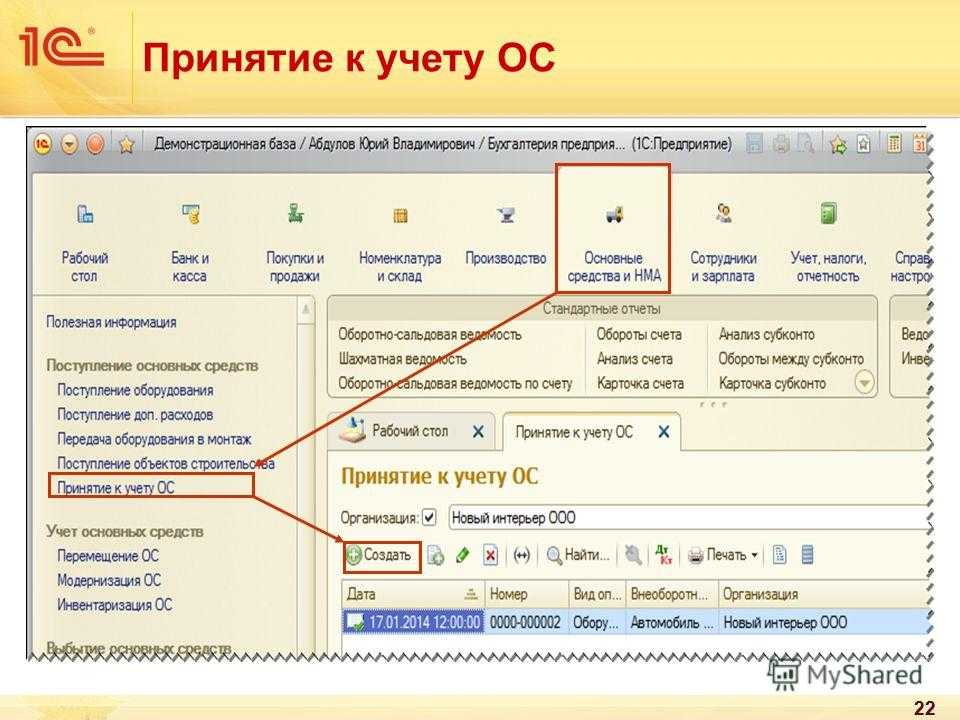This screenshot has width=960, height=720.
Task: Open Оборотно-сальдовая ведомость по счету
Action: click(x=455, y=384)
